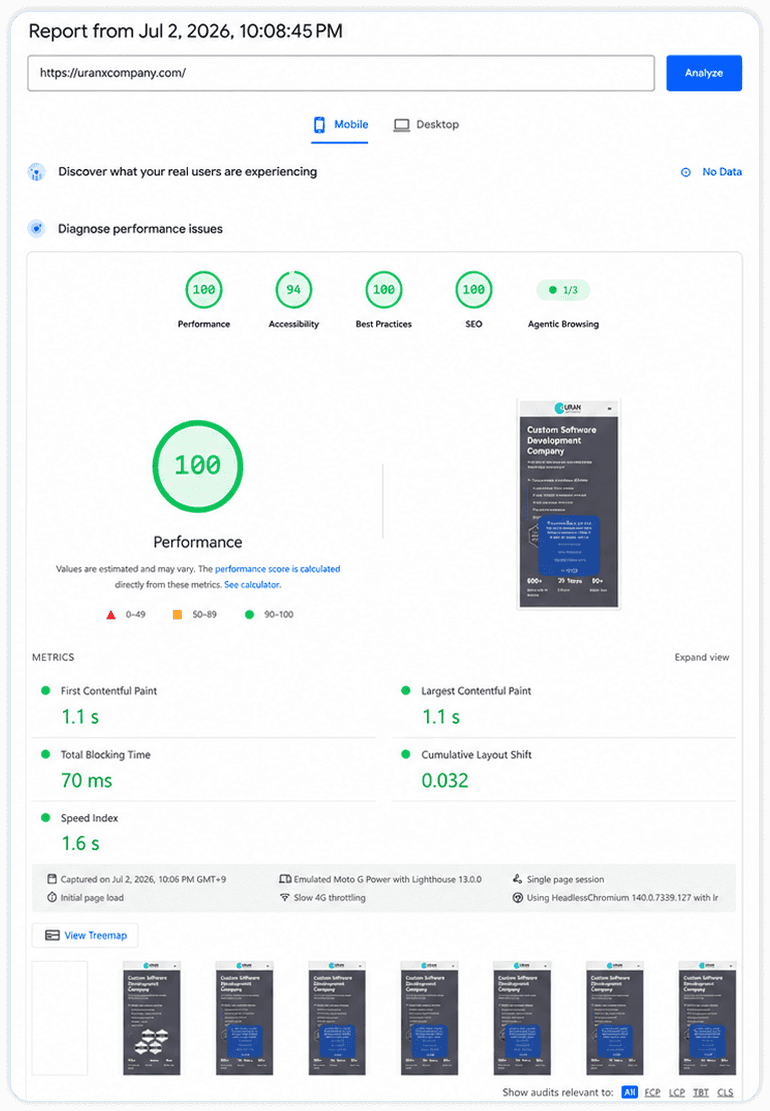Viewport: 770px width, 1111px height.
Task: Click the timer icon beside Initial page load
Action: tap(52, 898)
